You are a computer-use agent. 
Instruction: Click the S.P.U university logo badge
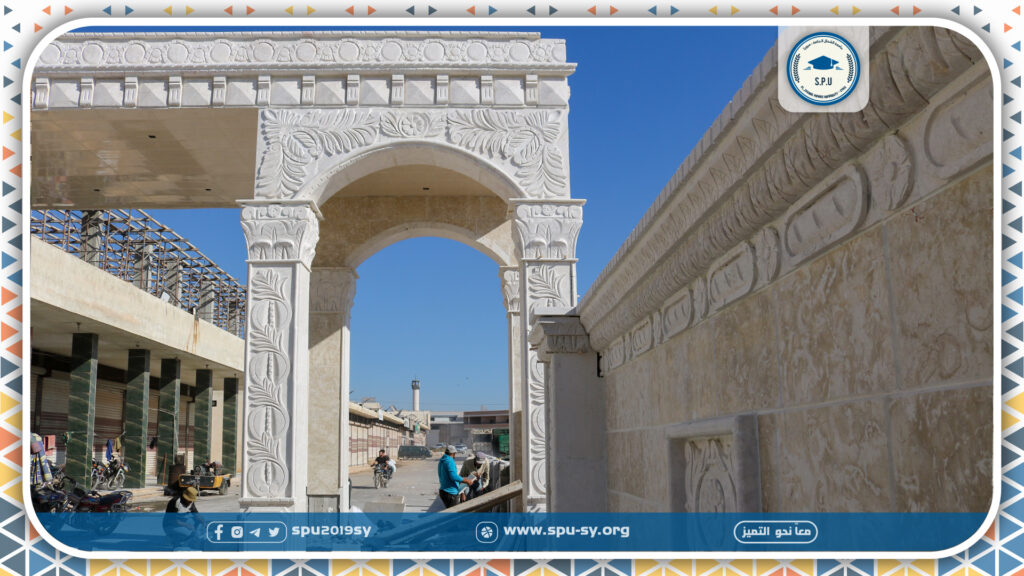click(823, 69)
